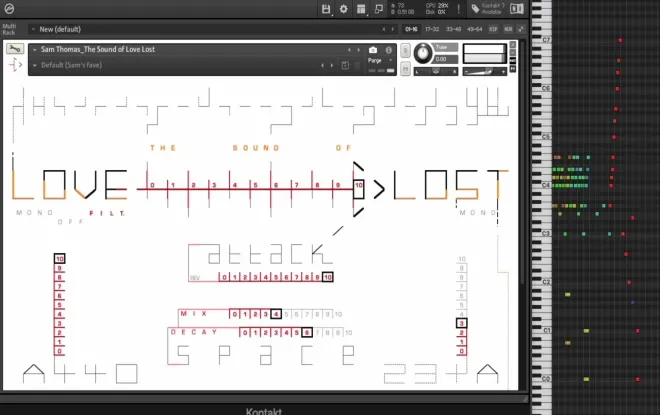Click the C1 piano key label
Viewport: 660px width, 415px height.
[x=546, y=330]
